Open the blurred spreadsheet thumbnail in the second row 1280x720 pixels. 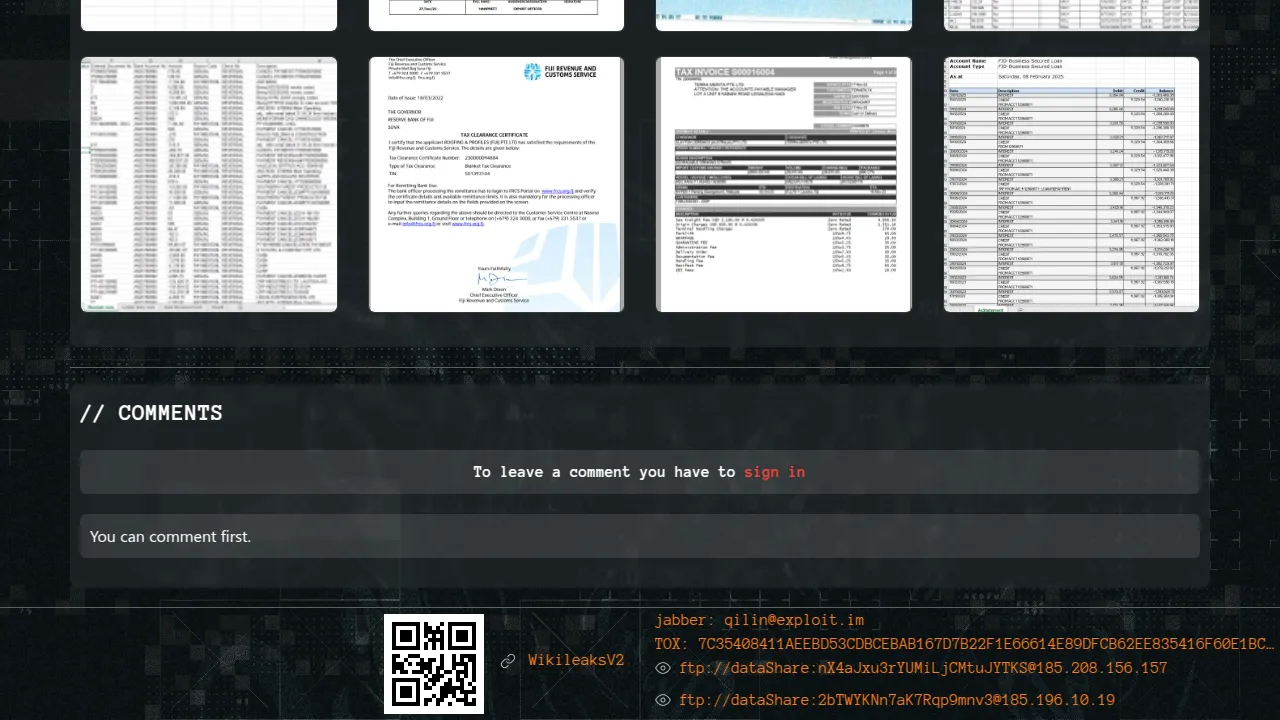pos(209,184)
